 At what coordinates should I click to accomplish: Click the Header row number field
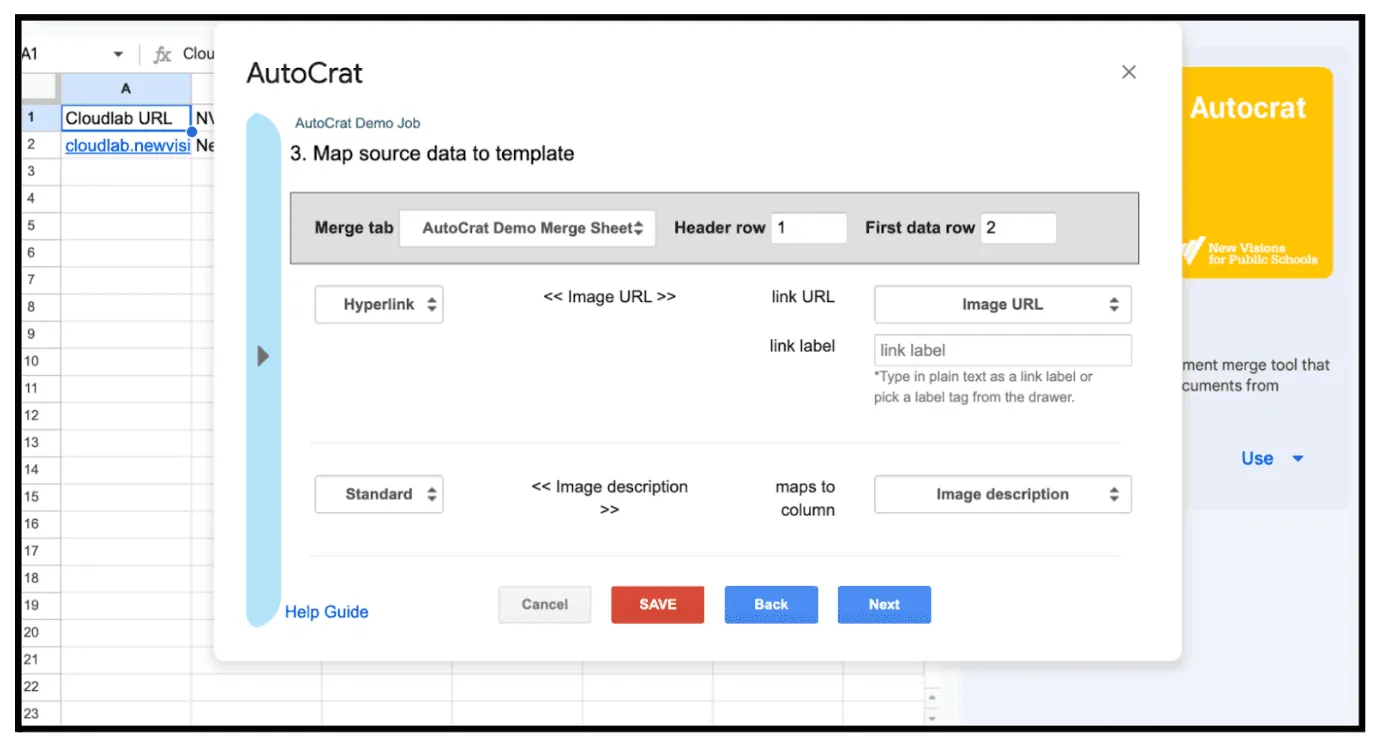coord(809,228)
